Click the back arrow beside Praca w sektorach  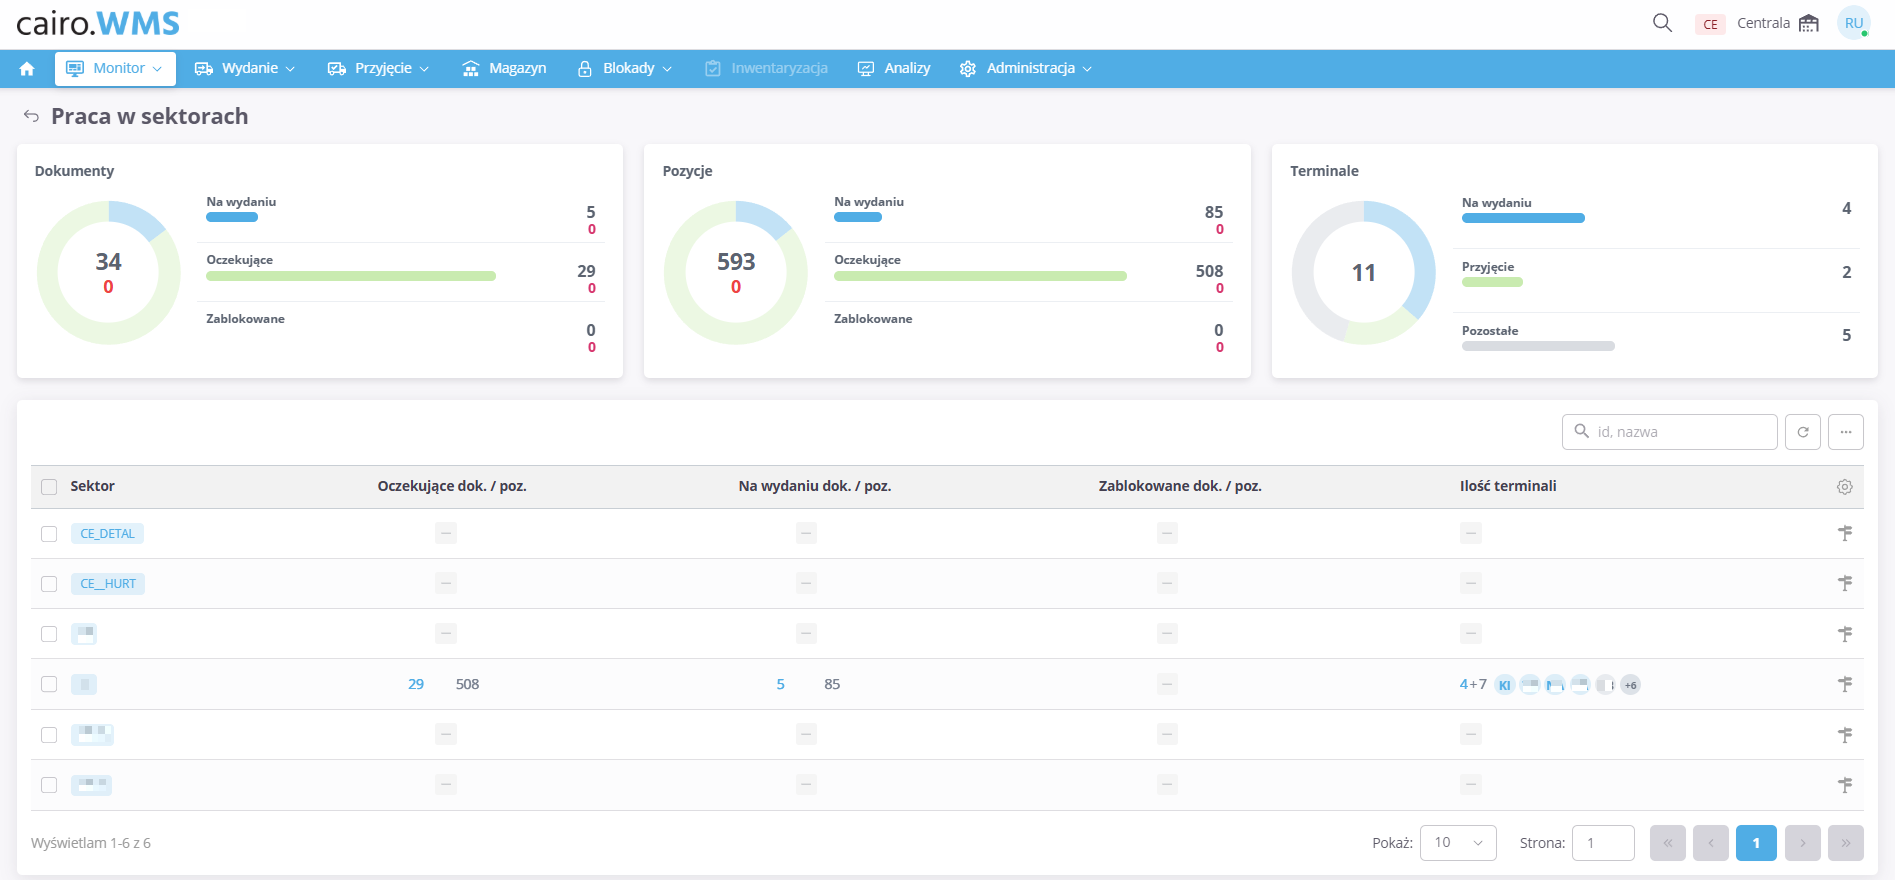coord(31,117)
